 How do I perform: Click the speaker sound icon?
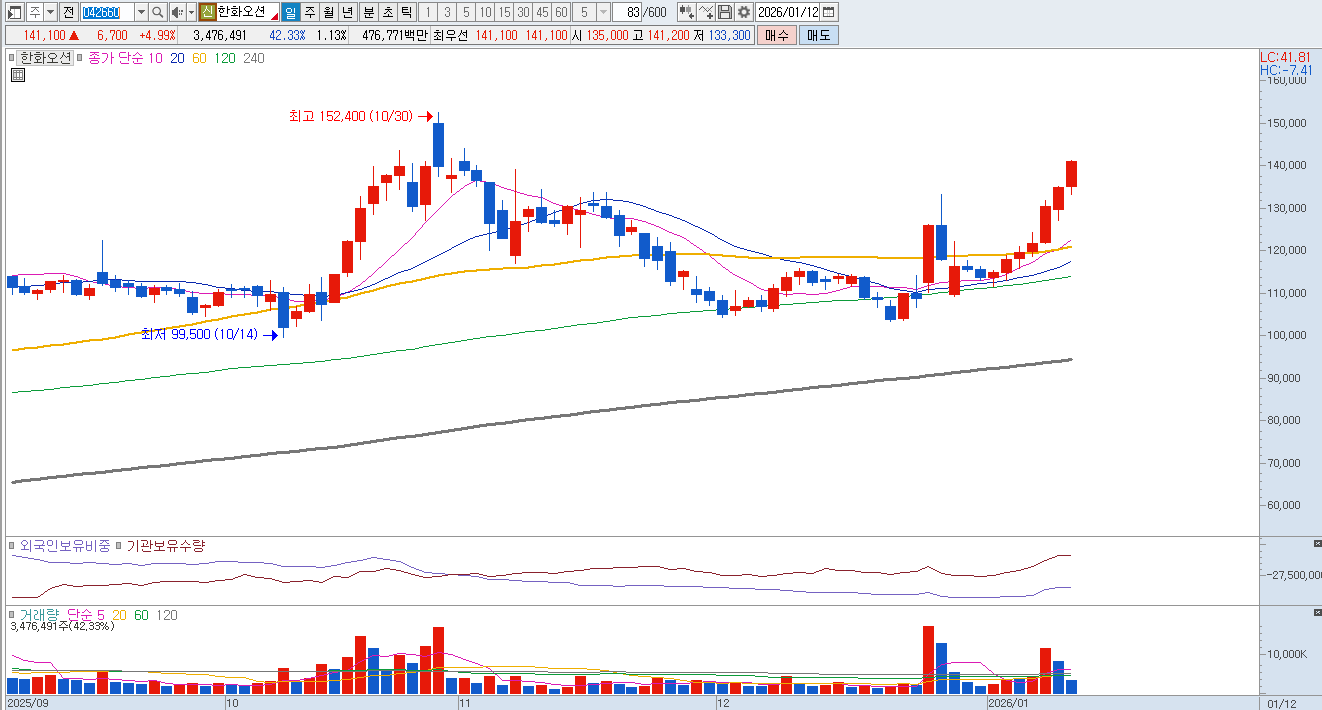click(176, 12)
